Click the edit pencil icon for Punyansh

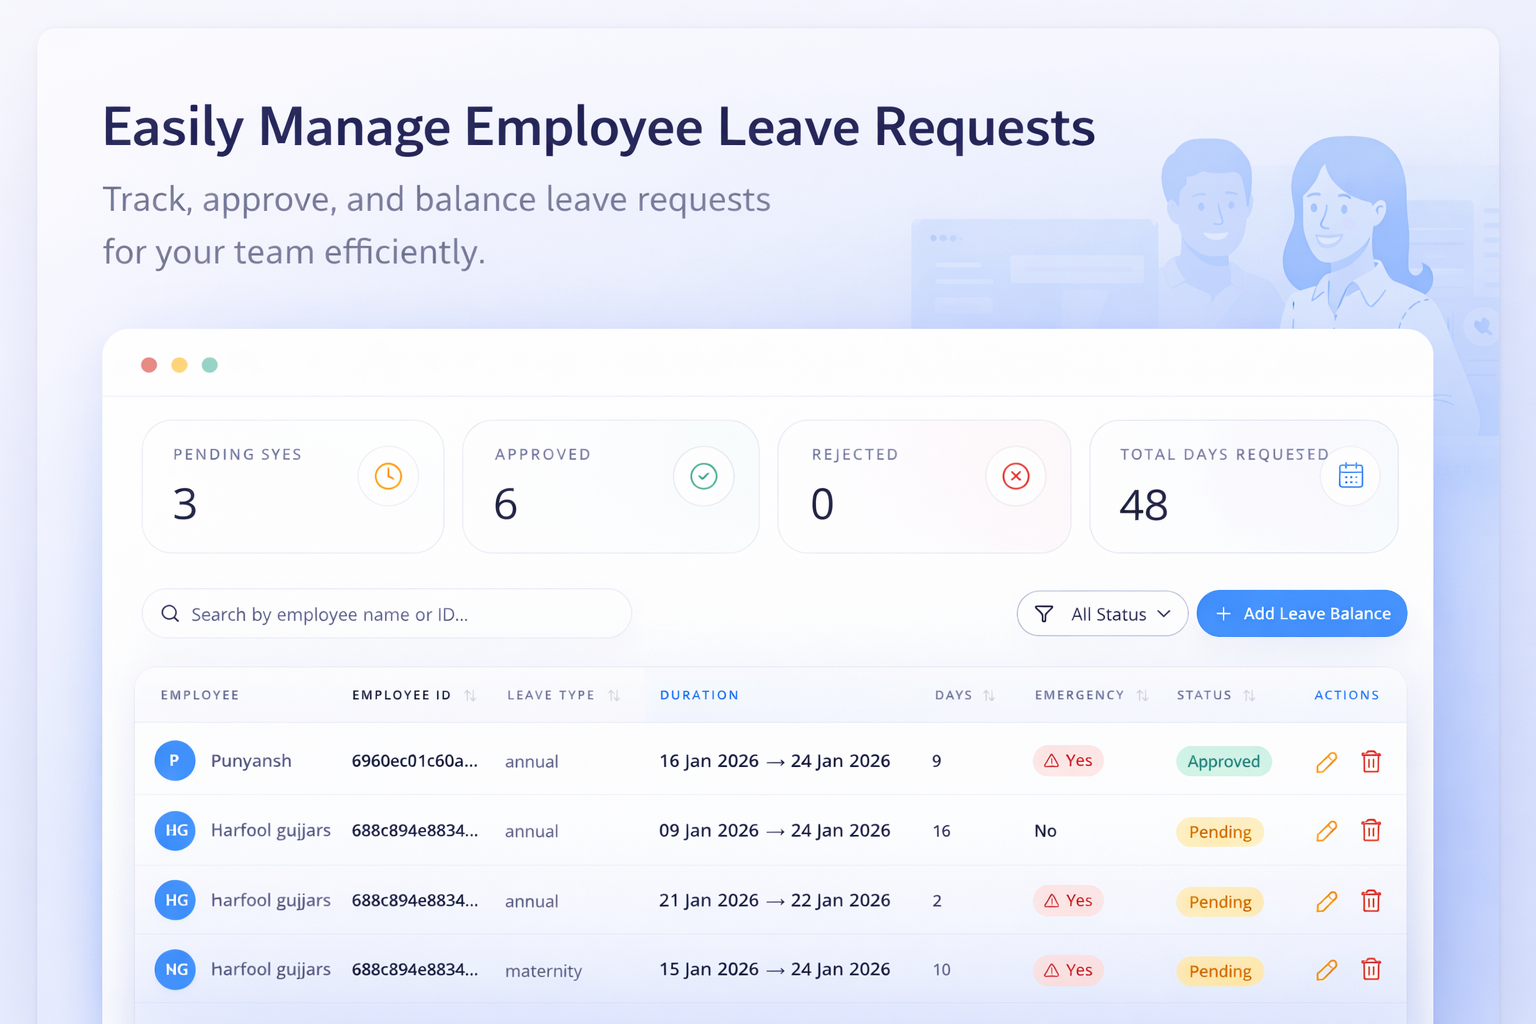pyautogui.click(x=1326, y=762)
